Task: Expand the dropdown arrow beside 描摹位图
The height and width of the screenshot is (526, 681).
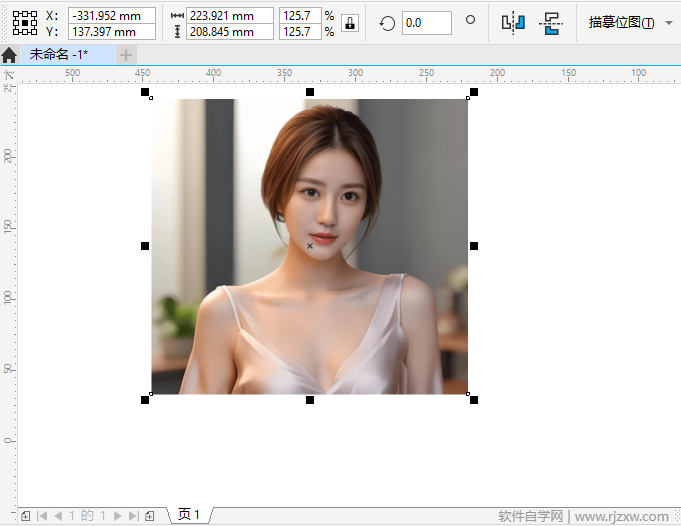Action: (x=668, y=22)
